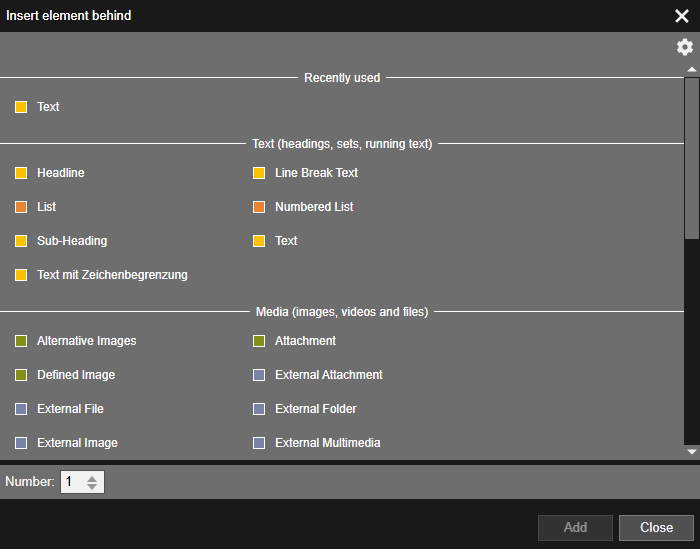Select Text under Recently used
700x549 pixels.
tap(48, 107)
